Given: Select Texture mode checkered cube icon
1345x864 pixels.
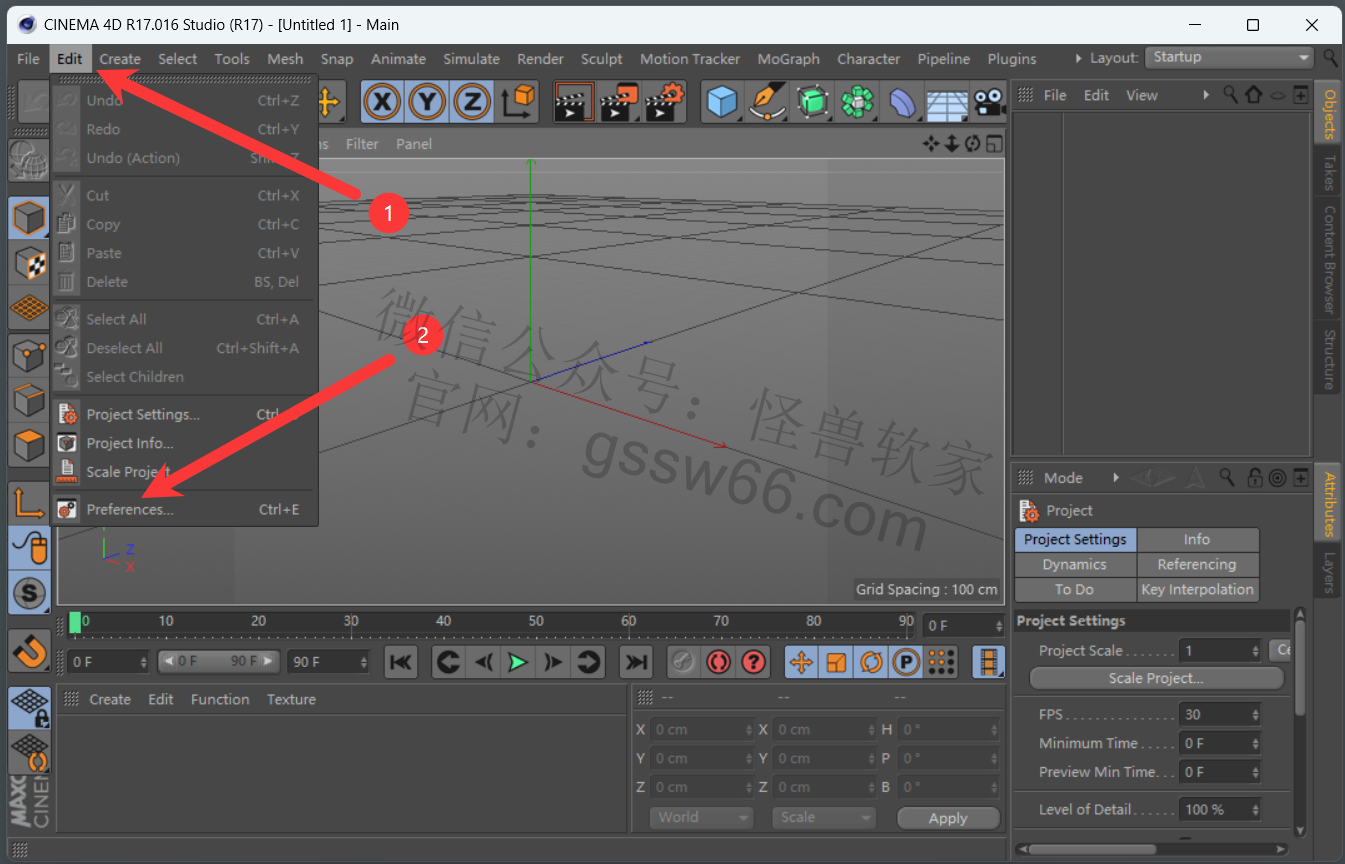Looking at the screenshot, I should 29,263.
